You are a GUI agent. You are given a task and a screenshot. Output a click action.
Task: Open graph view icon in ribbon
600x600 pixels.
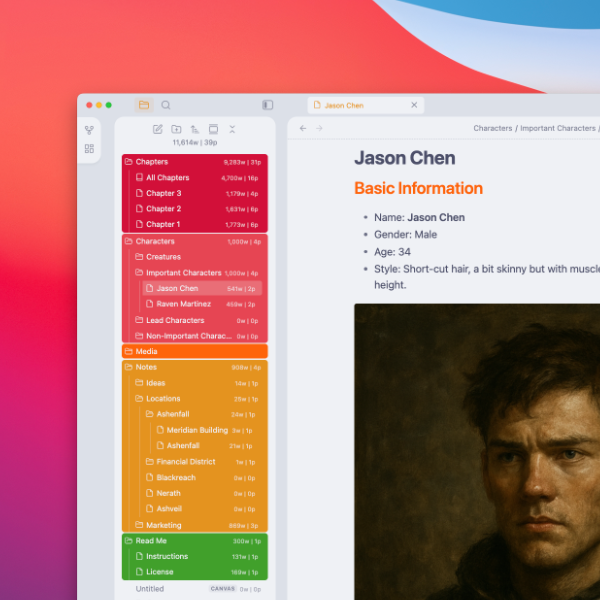click(89, 130)
